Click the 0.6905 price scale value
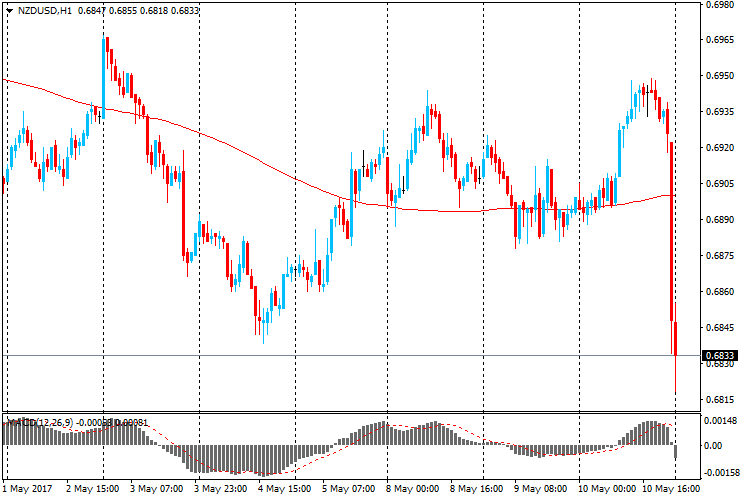Image resolution: width=740 pixels, height=500 pixels. (720, 184)
